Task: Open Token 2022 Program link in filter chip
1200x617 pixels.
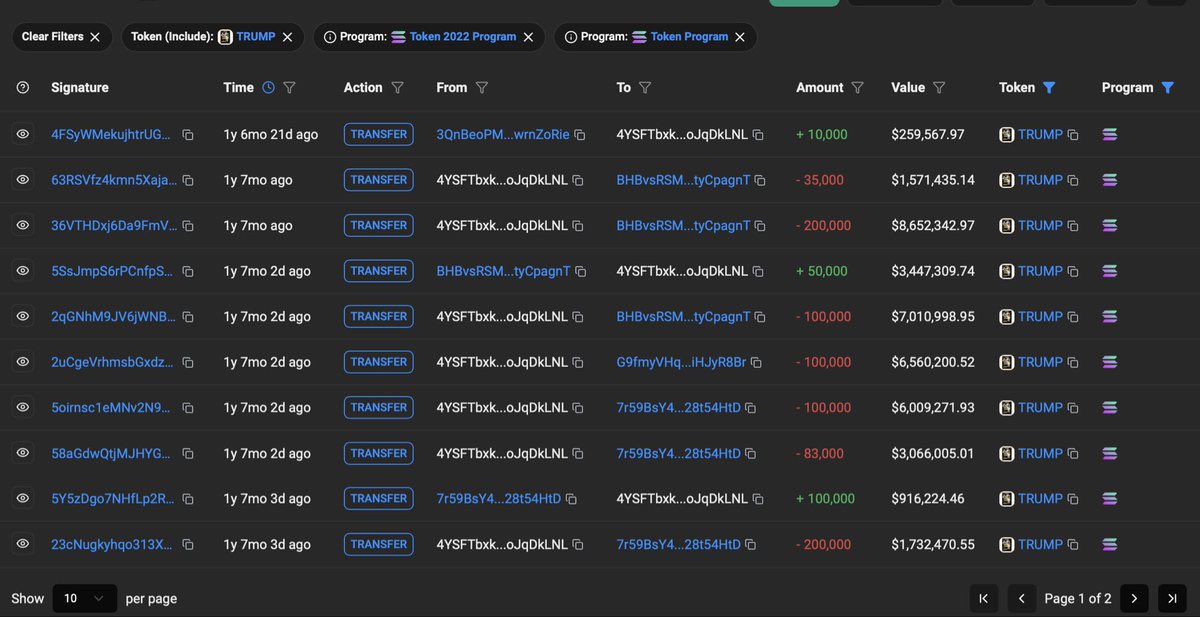Action: tap(463, 37)
